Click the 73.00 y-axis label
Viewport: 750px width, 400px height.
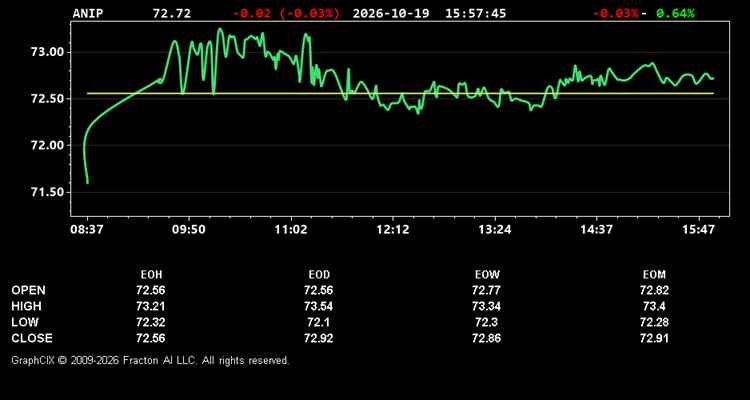coord(47,52)
